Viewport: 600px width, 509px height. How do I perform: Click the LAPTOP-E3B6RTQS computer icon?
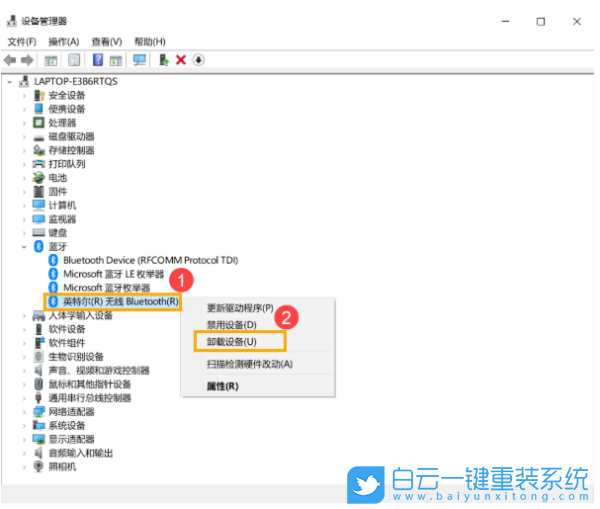pos(24,82)
